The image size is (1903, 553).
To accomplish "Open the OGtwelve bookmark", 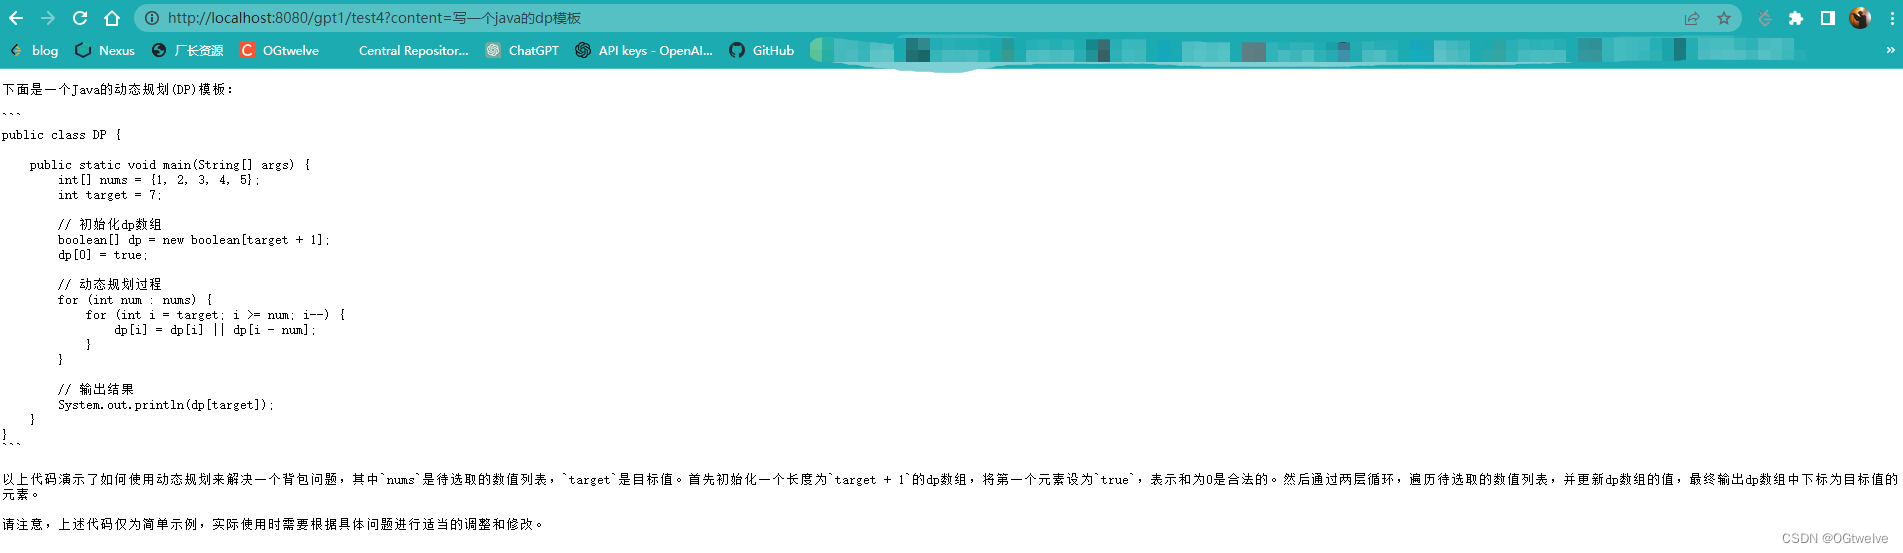I will click(279, 50).
